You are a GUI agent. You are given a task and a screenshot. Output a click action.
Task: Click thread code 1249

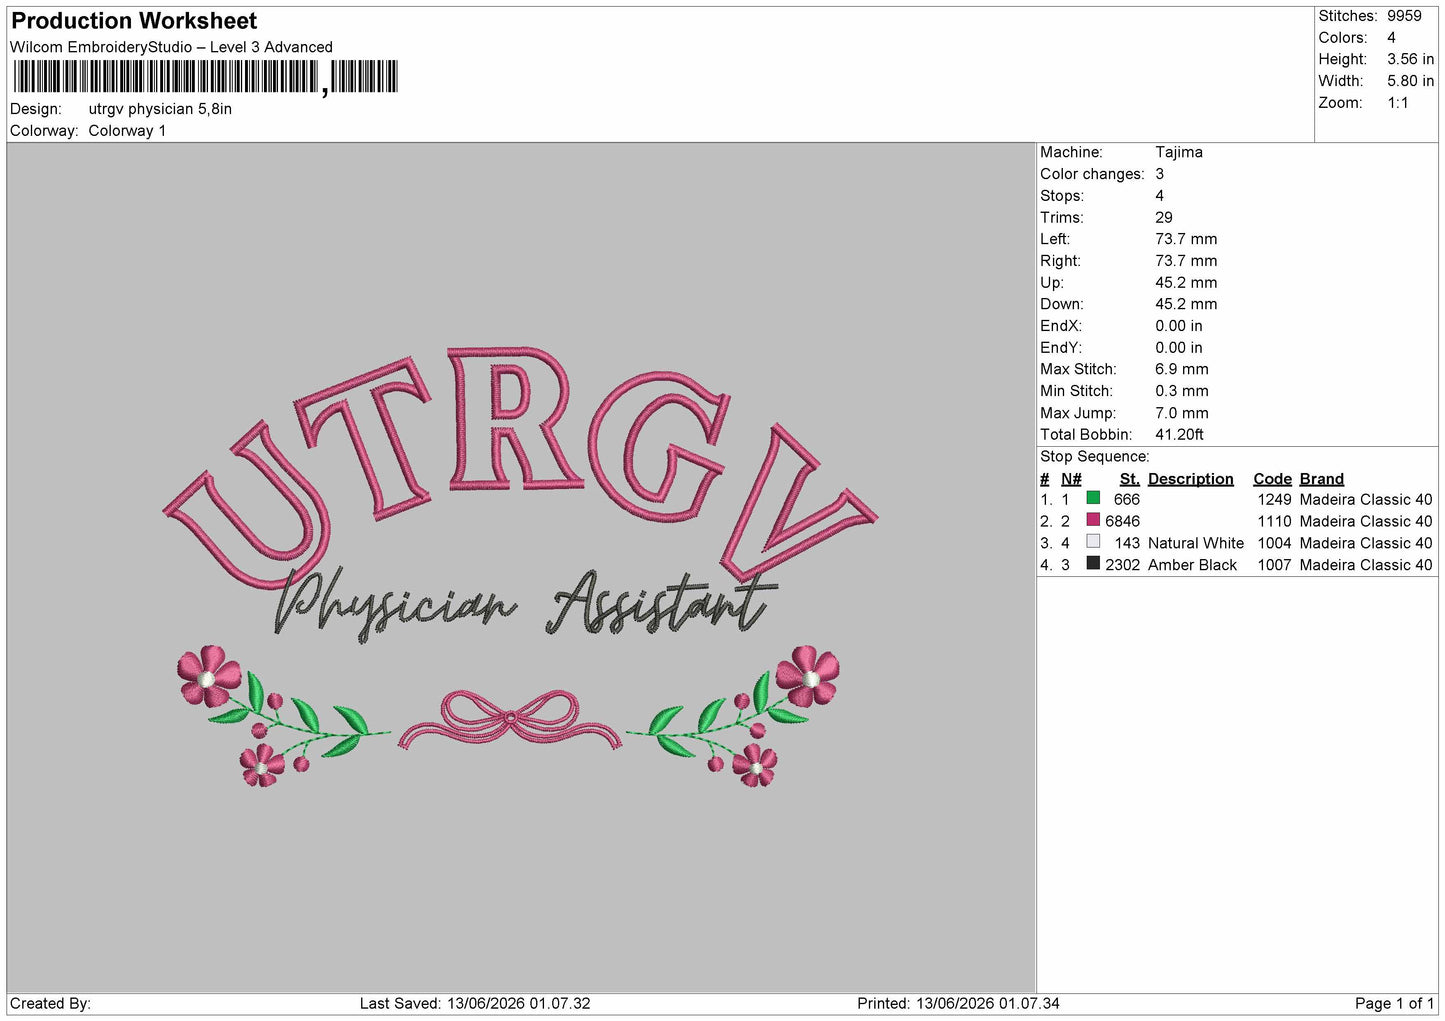1275,499
